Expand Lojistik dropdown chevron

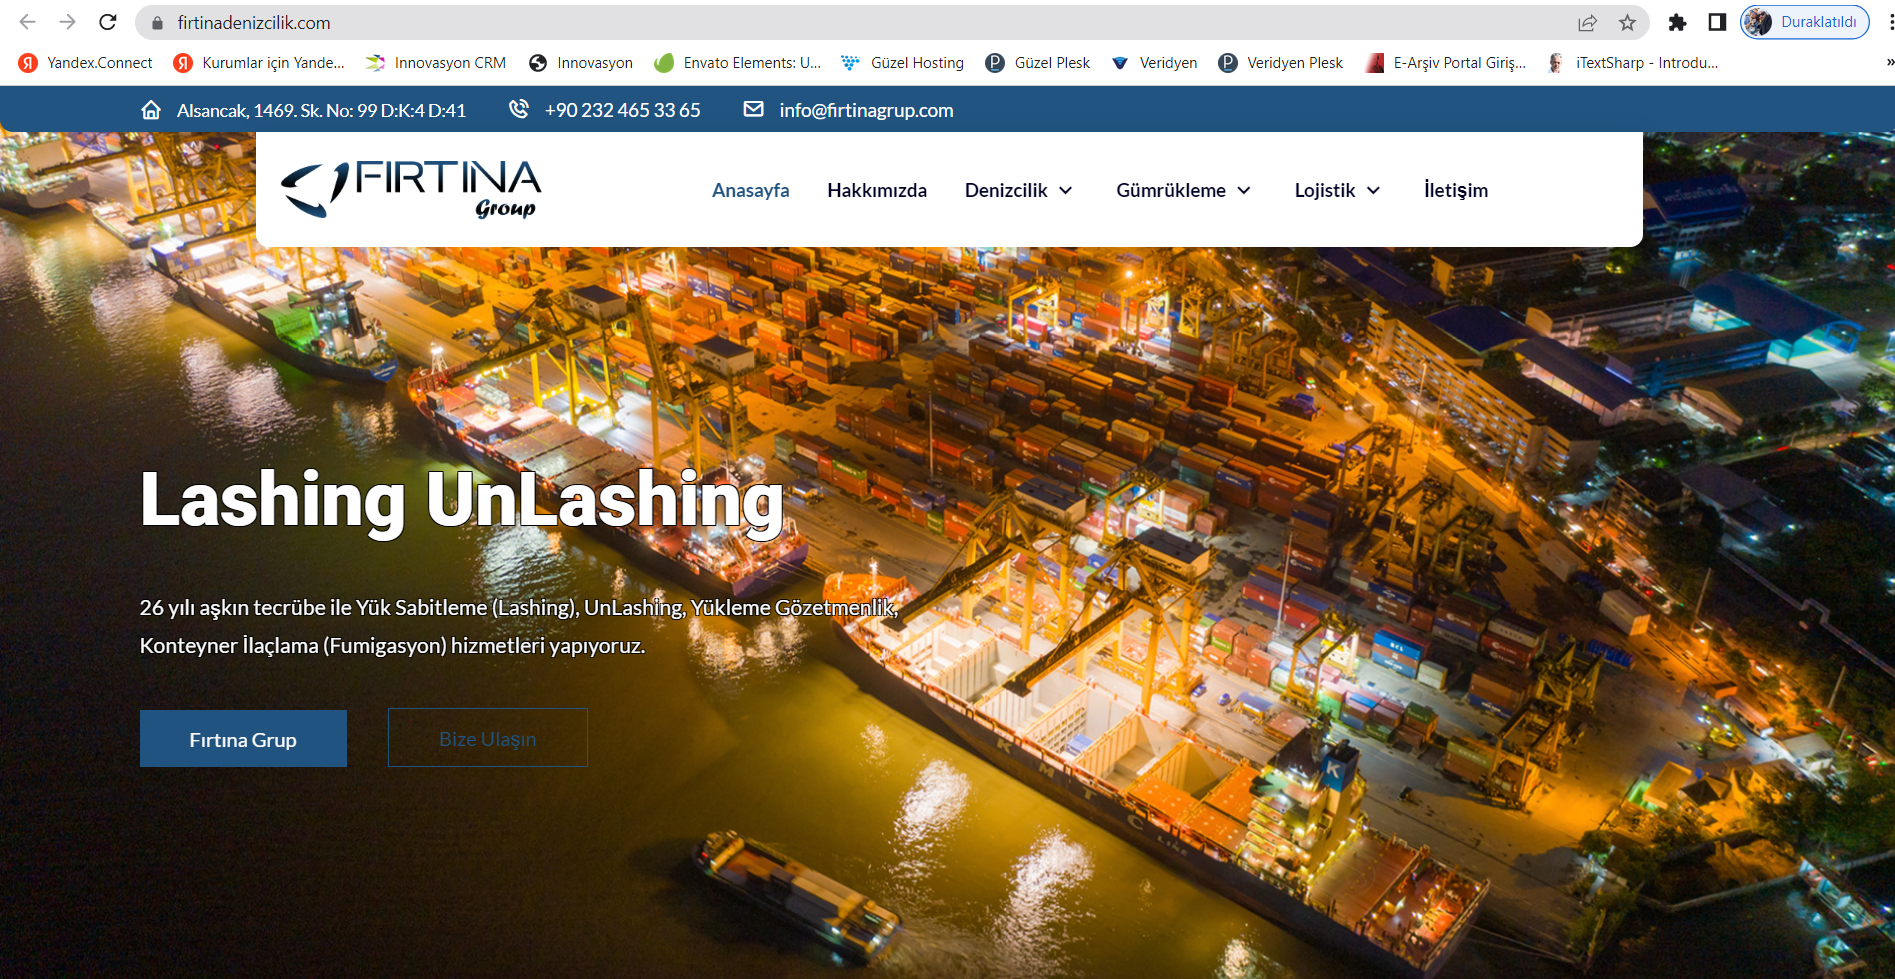[1374, 190]
